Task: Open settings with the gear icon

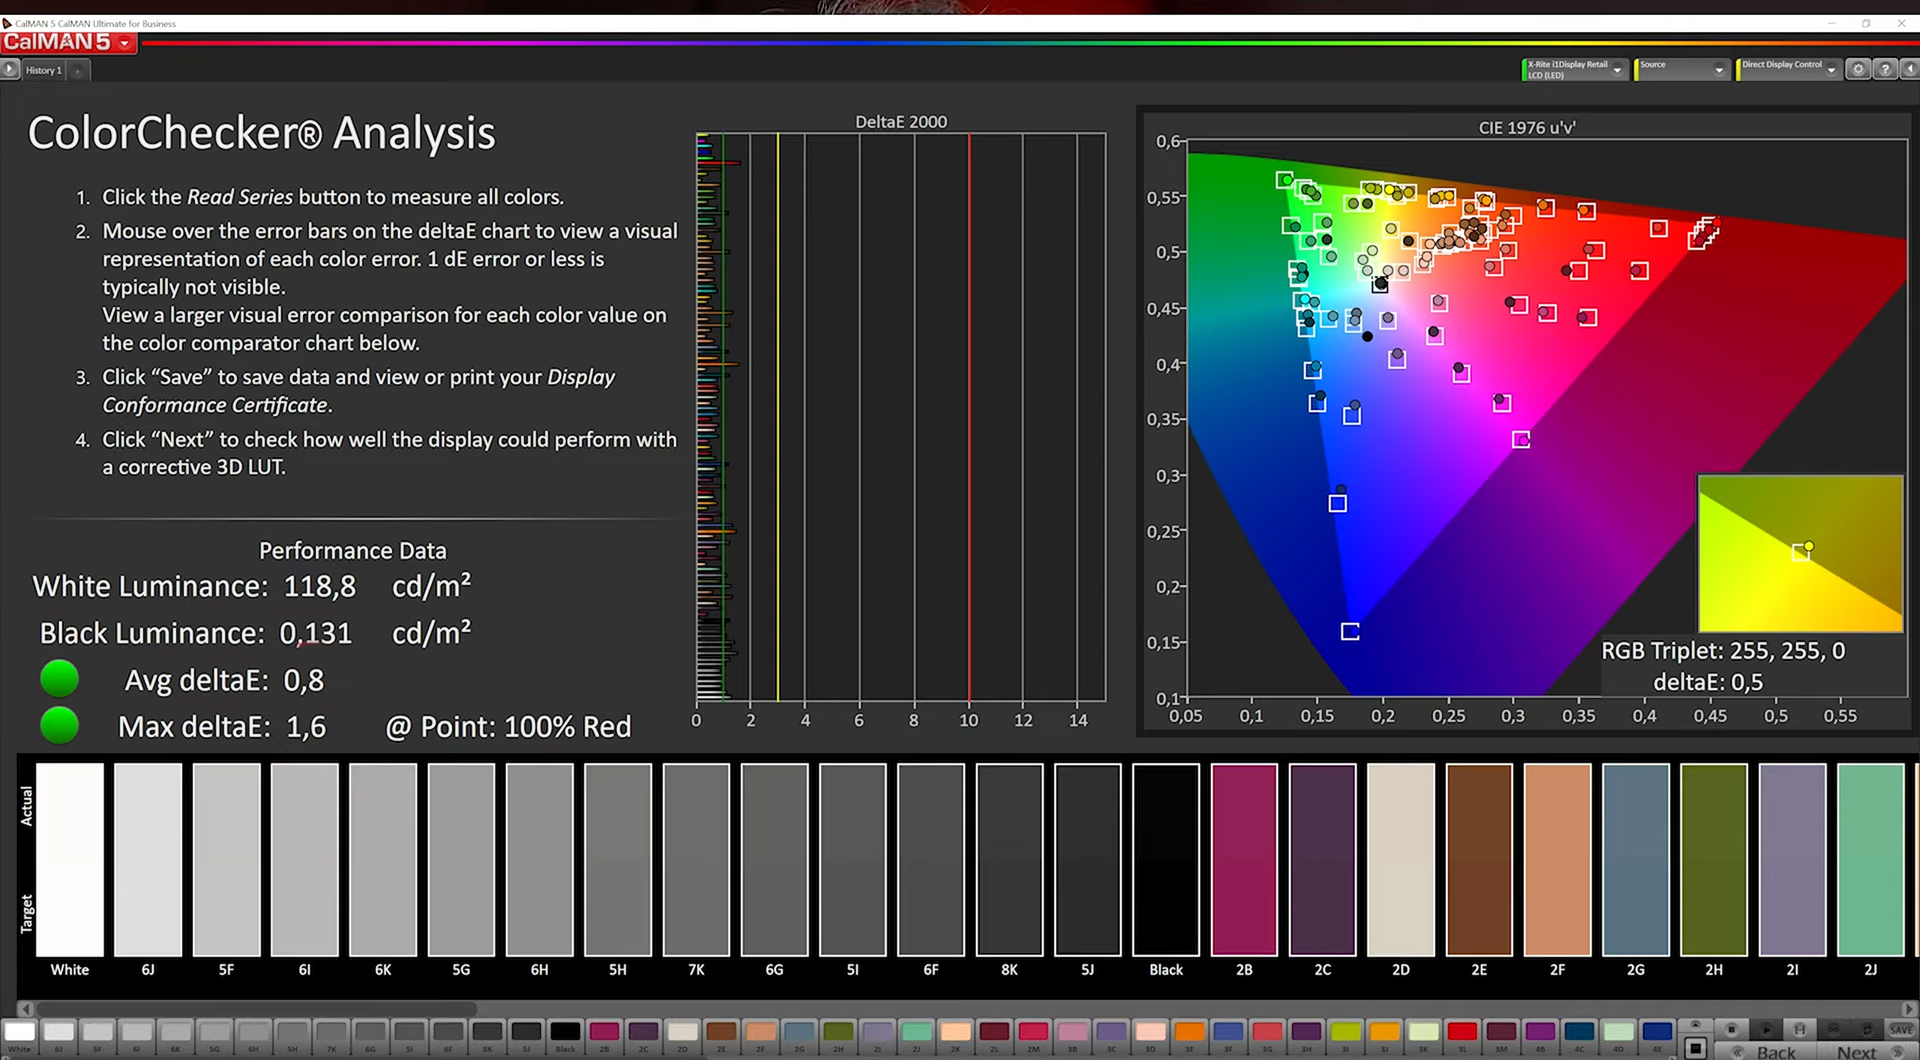Action: tap(1858, 69)
